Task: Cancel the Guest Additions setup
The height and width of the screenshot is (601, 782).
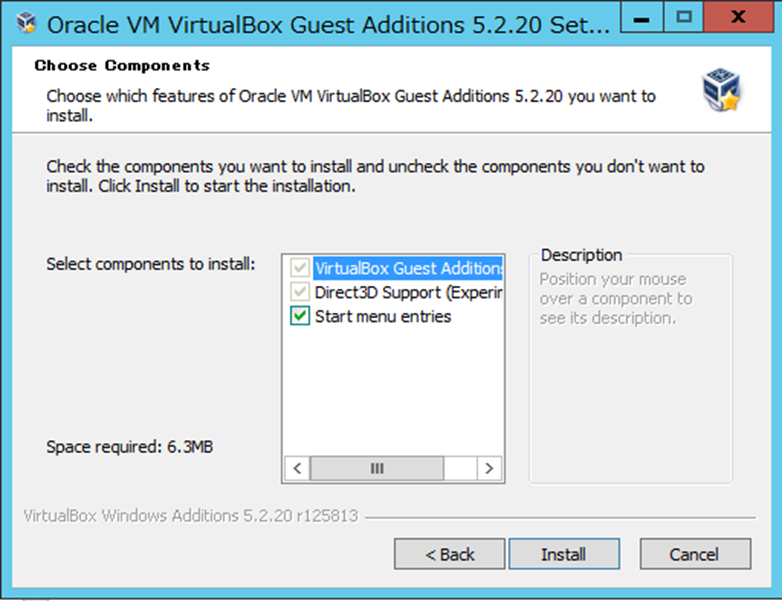Action: 694,554
